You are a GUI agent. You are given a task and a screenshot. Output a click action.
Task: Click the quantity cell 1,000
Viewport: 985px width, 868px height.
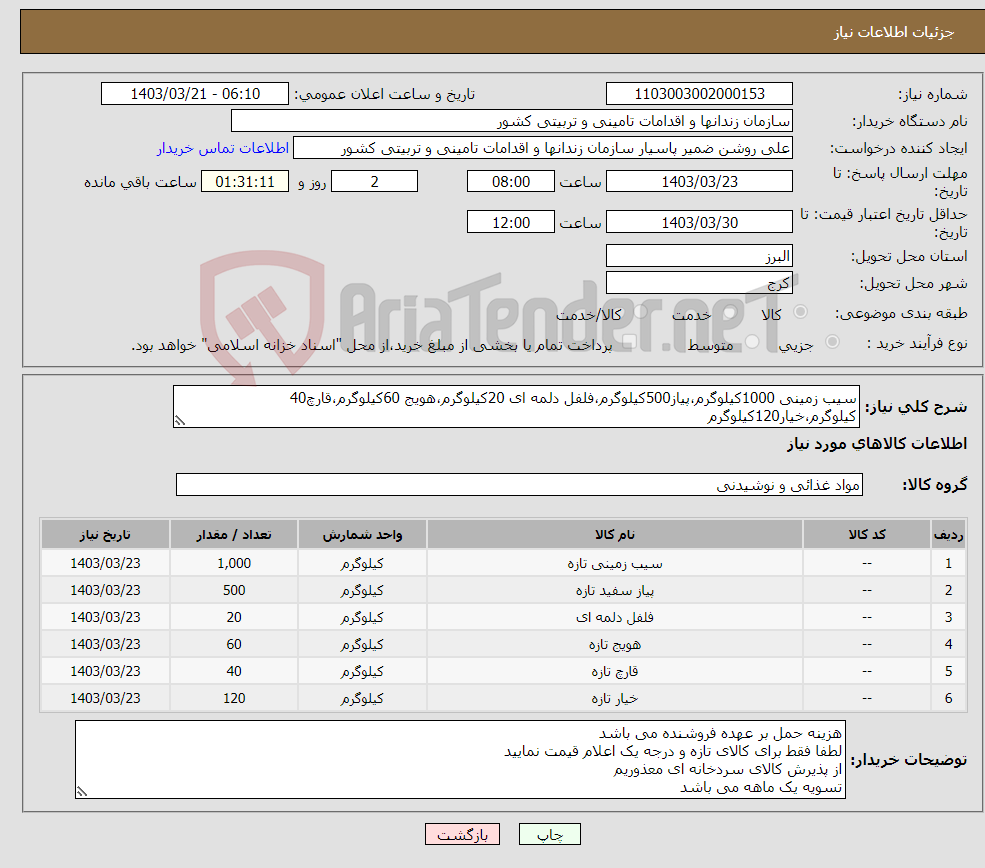(234, 563)
